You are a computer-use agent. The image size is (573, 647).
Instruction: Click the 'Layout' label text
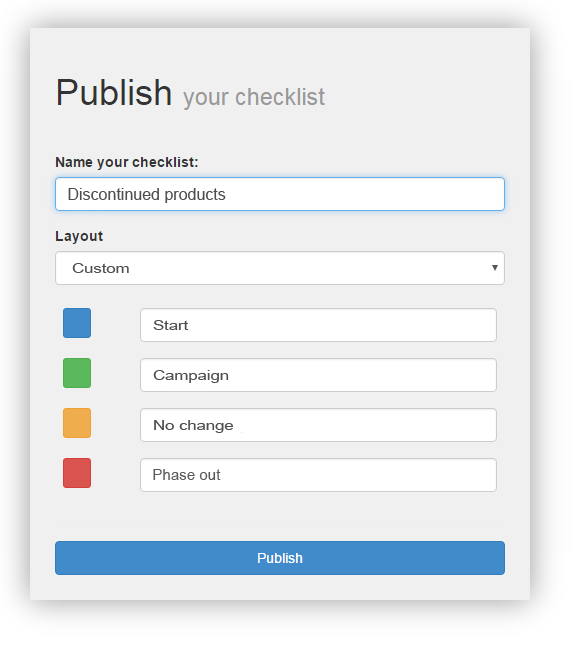pos(79,236)
